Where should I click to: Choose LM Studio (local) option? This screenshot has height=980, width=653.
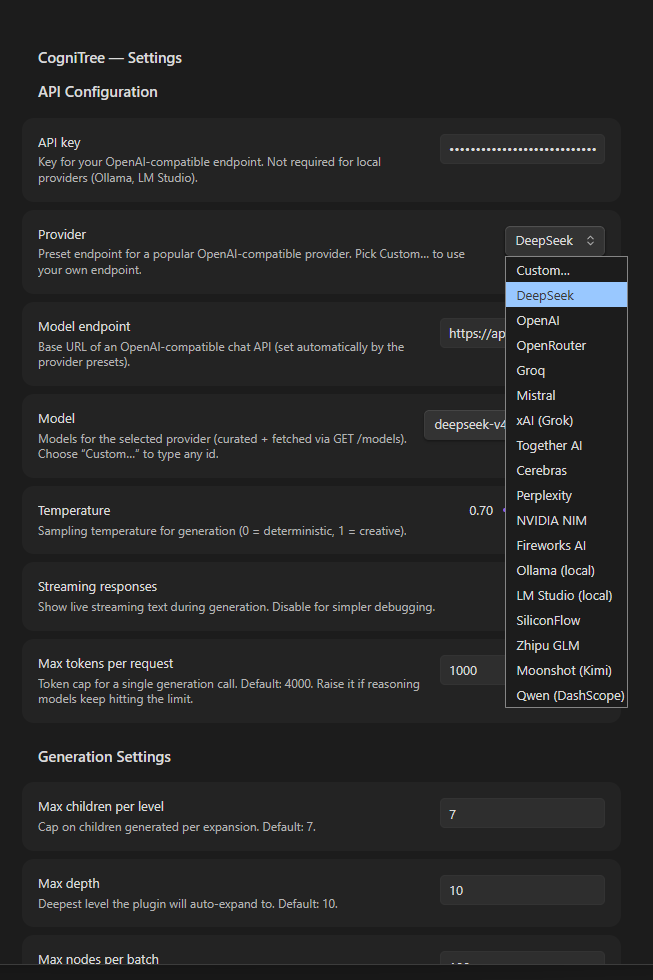coord(566,595)
